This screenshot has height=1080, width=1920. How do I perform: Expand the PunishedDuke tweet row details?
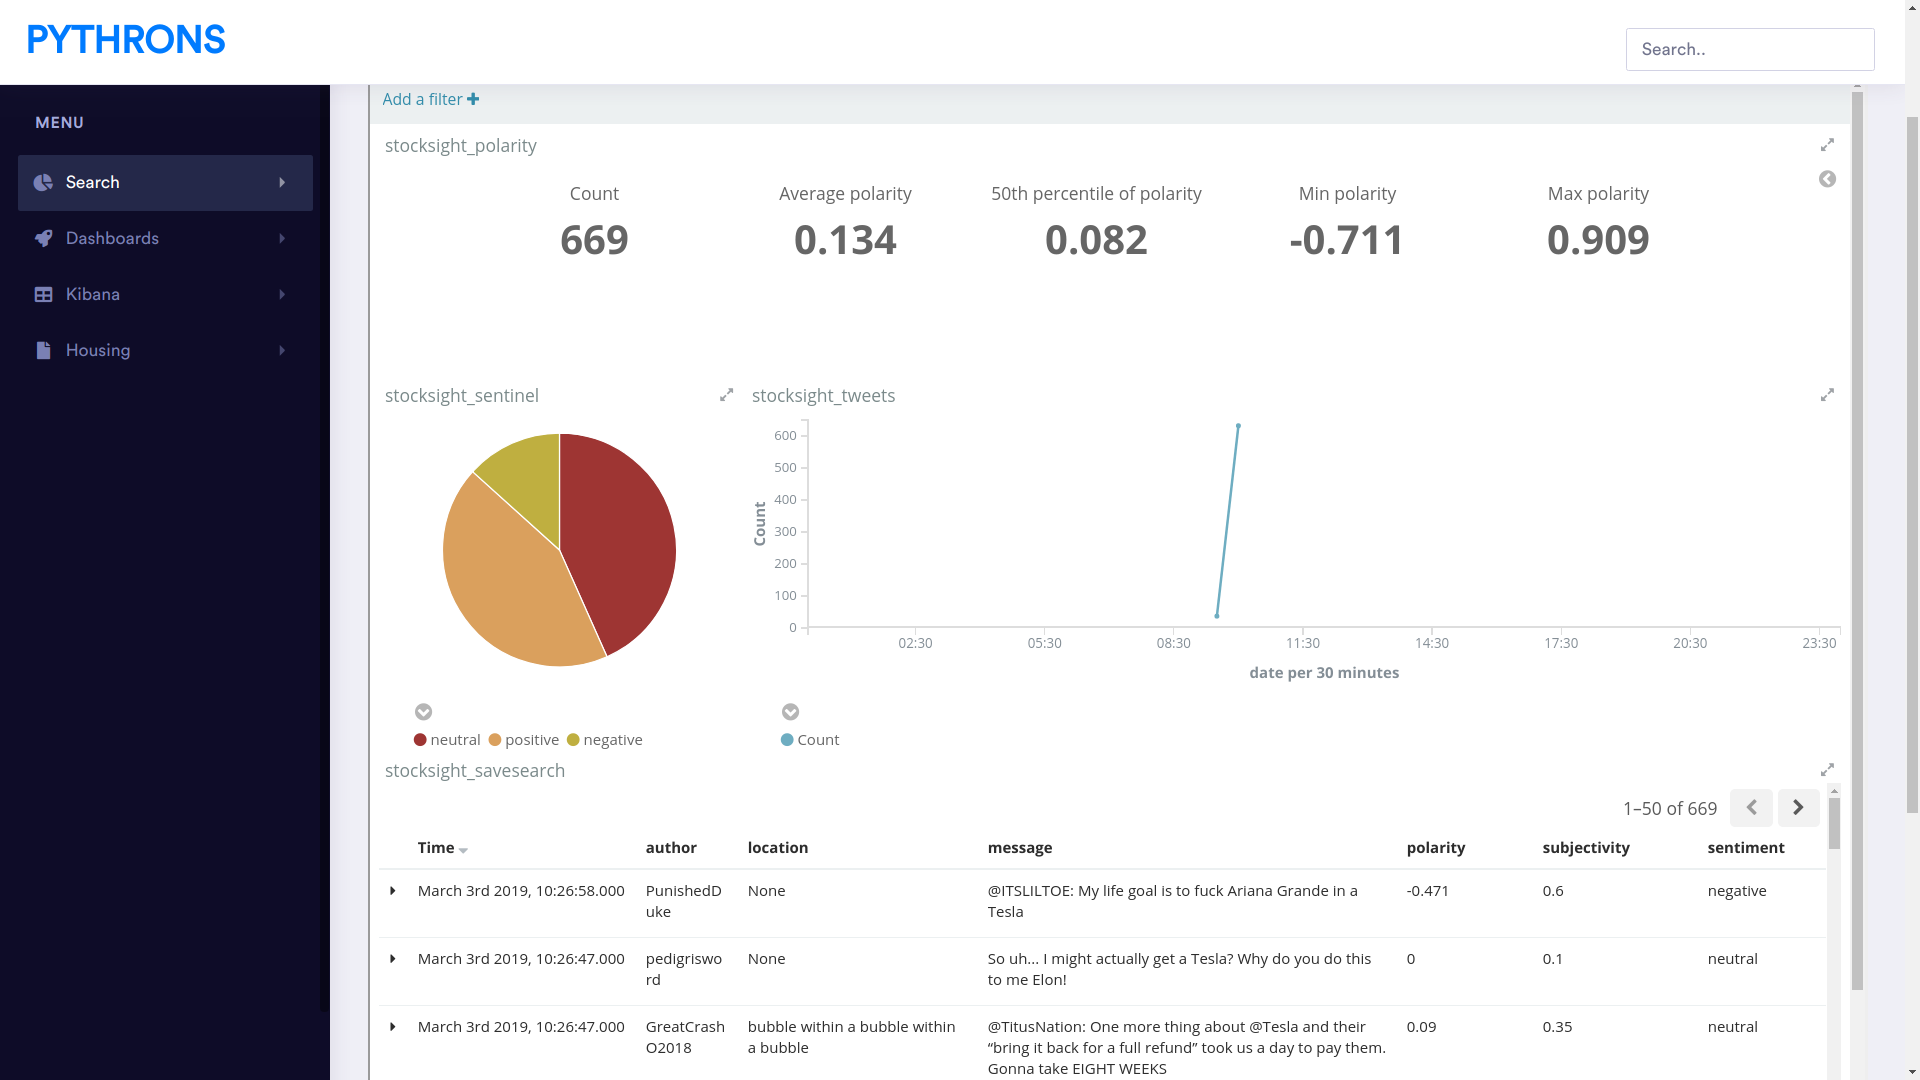393,891
